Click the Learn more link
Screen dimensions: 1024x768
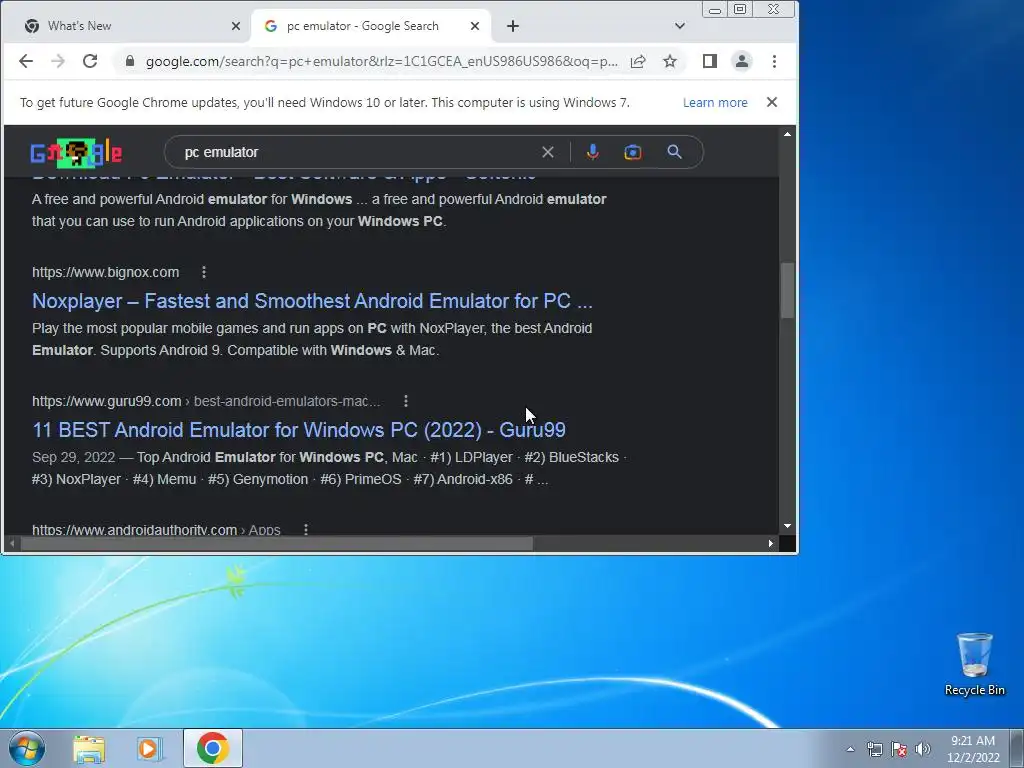[x=715, y=103]
